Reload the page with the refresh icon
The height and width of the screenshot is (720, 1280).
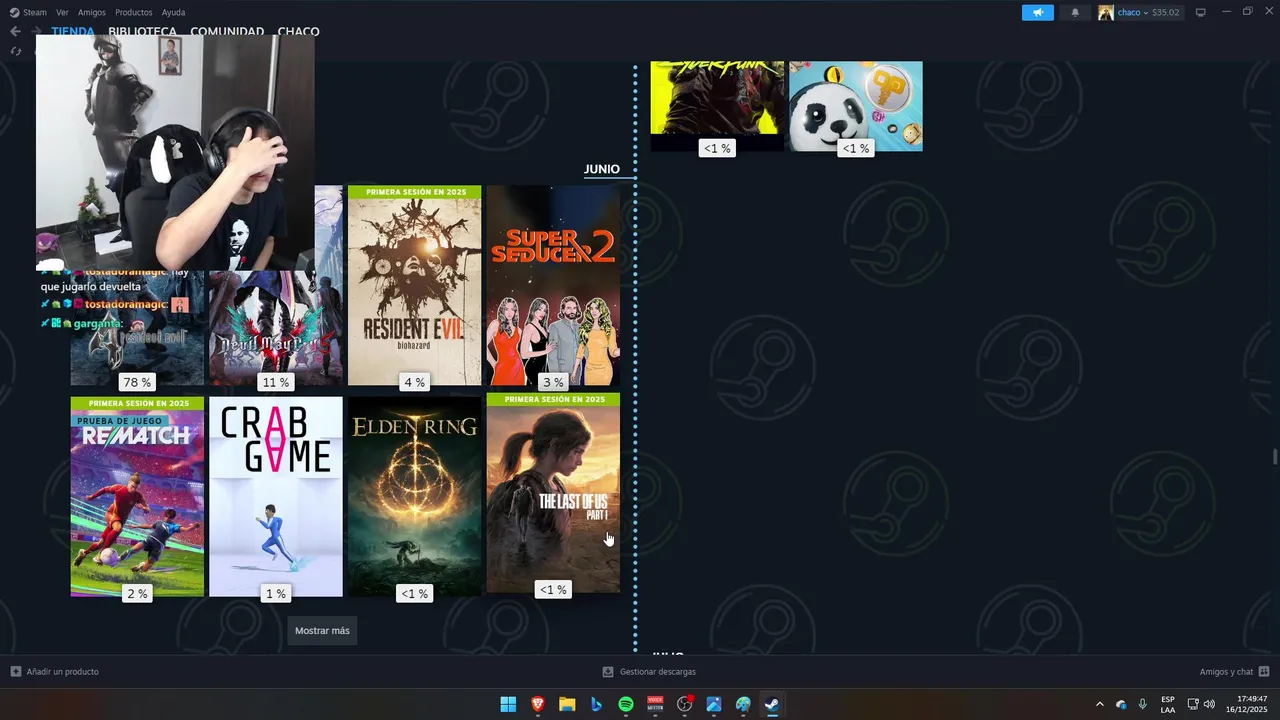point(15,51)
